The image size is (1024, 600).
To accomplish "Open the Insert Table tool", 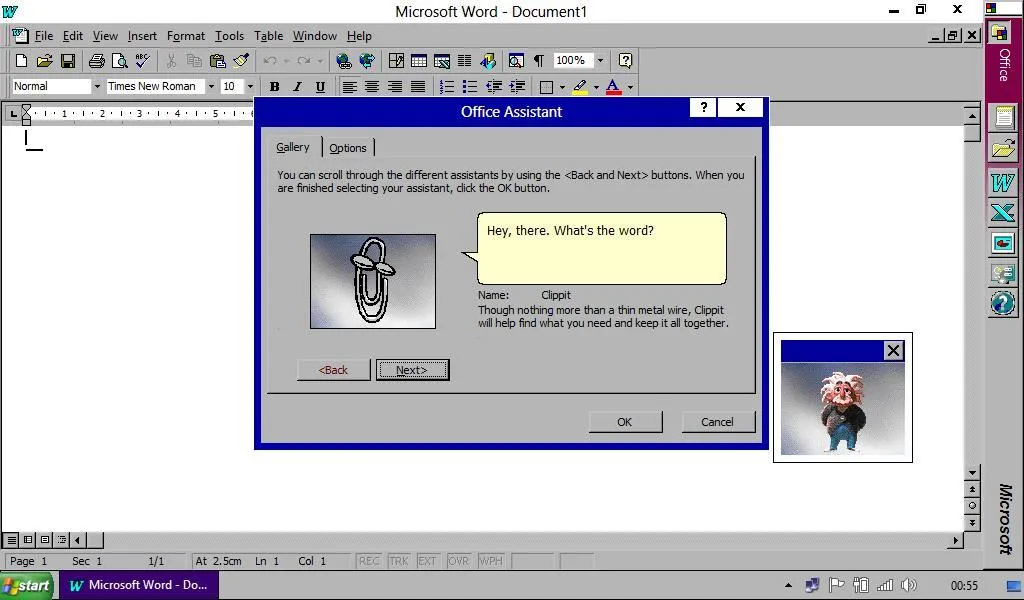I will click(418, 60).
